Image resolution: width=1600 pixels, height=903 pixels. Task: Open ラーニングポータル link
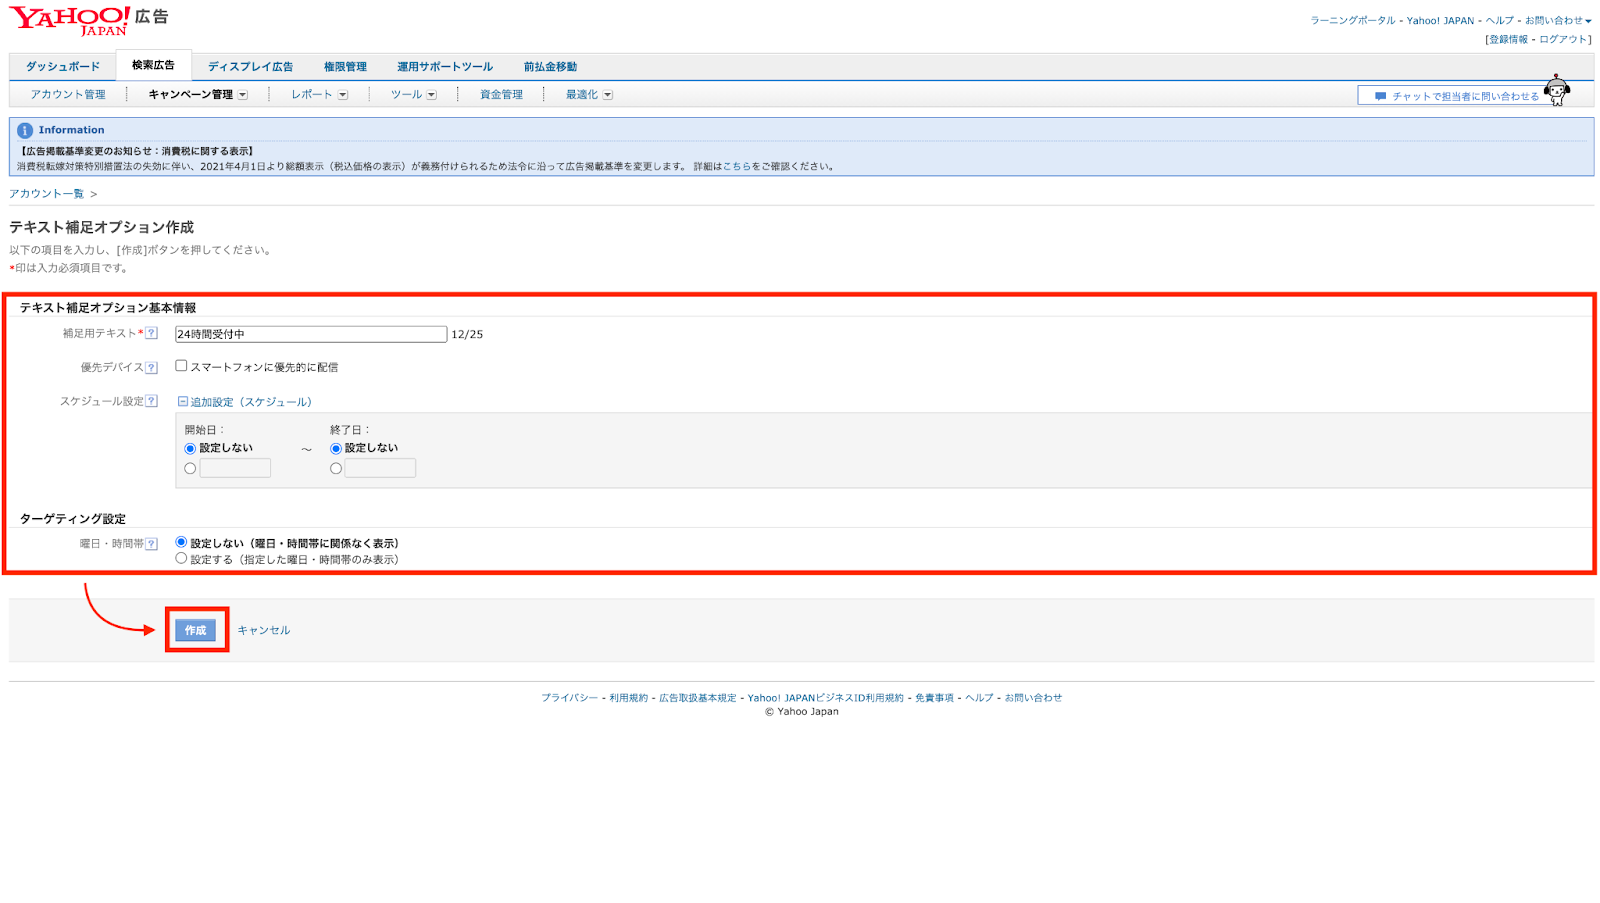(x=1353, y=21)
